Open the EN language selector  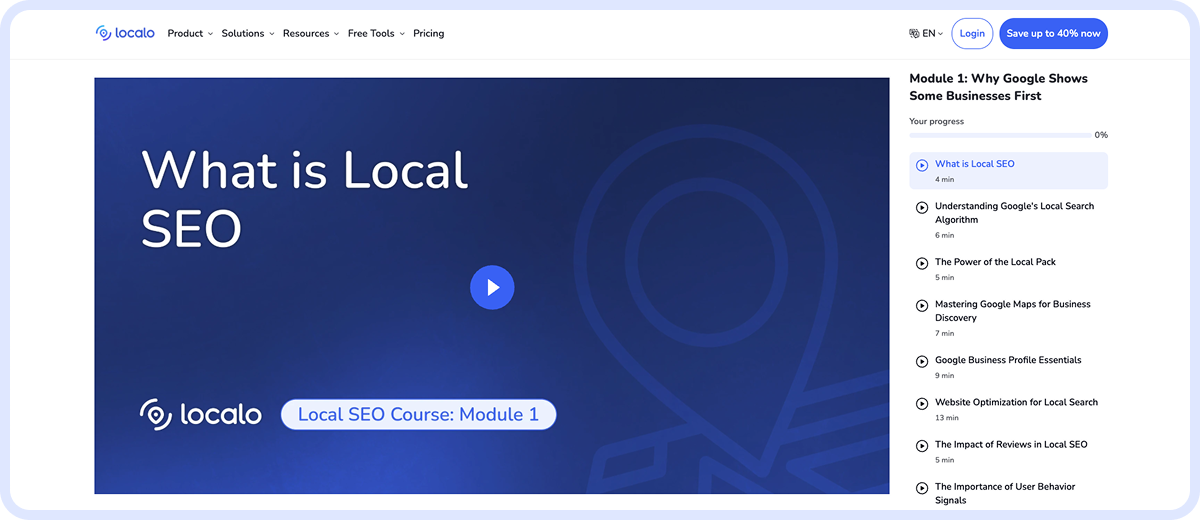click(x=926, y=33)
